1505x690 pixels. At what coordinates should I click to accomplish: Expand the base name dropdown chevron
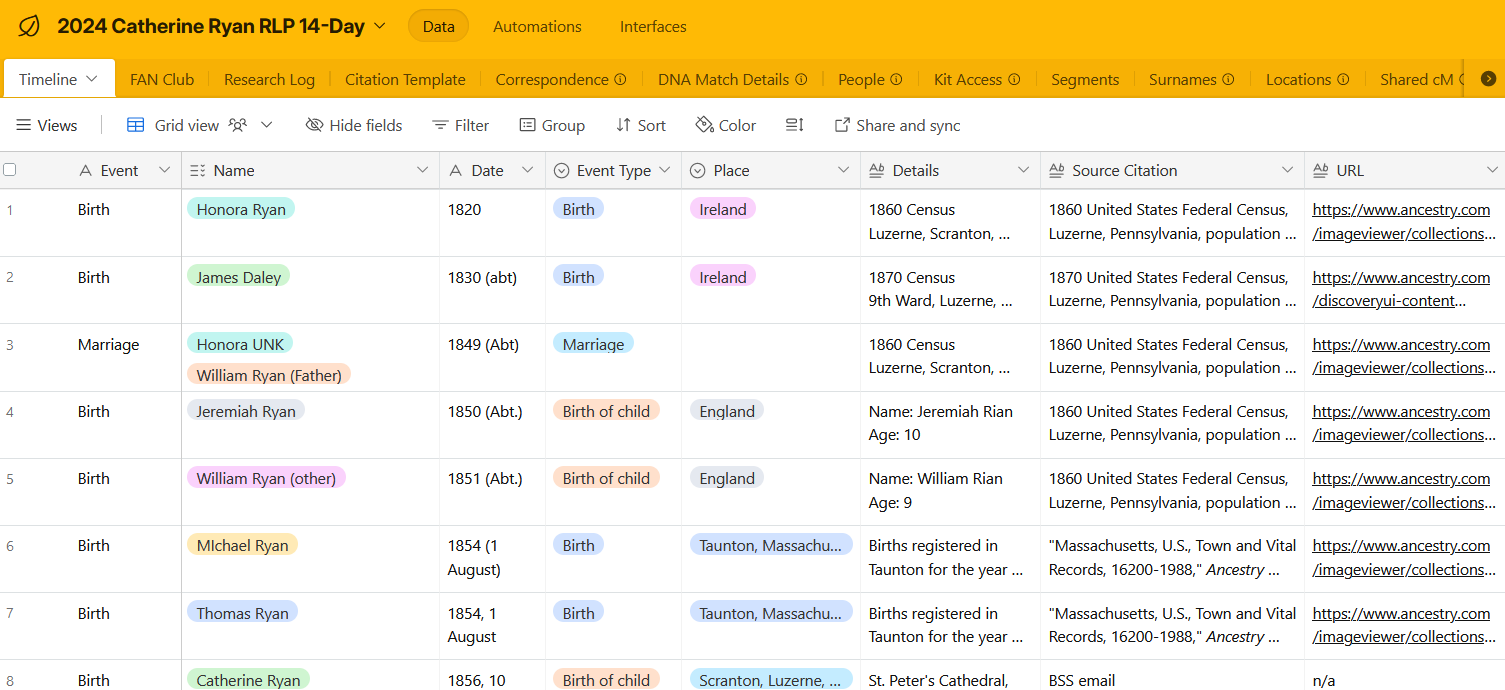380,26
